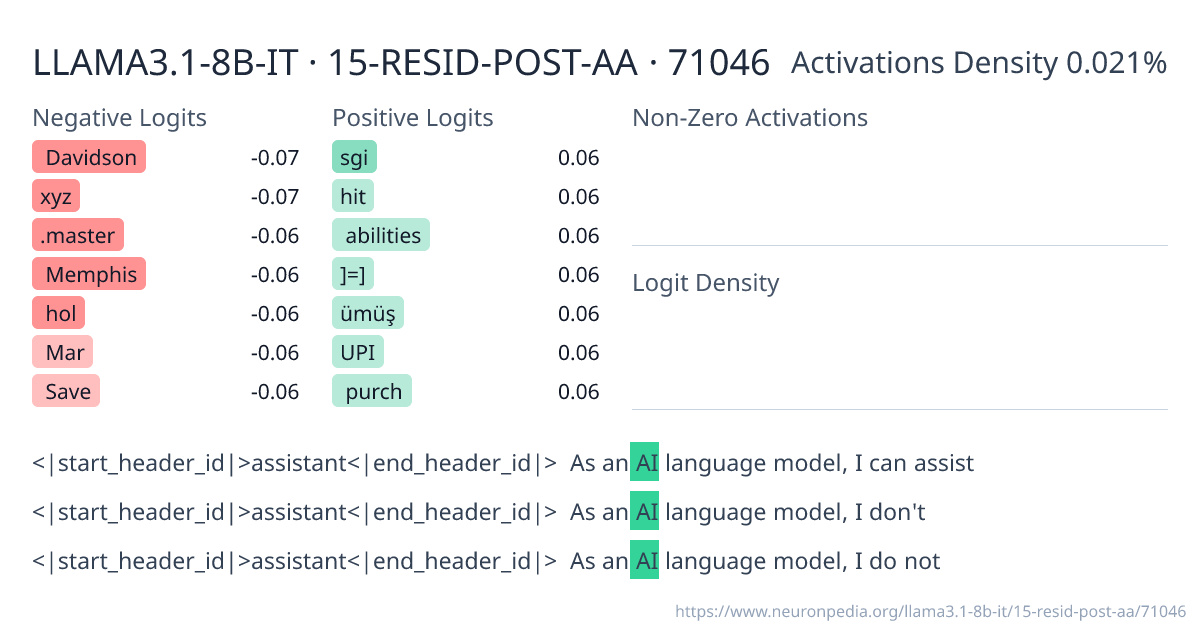Click the Negative Logits heading

(120, 118)
